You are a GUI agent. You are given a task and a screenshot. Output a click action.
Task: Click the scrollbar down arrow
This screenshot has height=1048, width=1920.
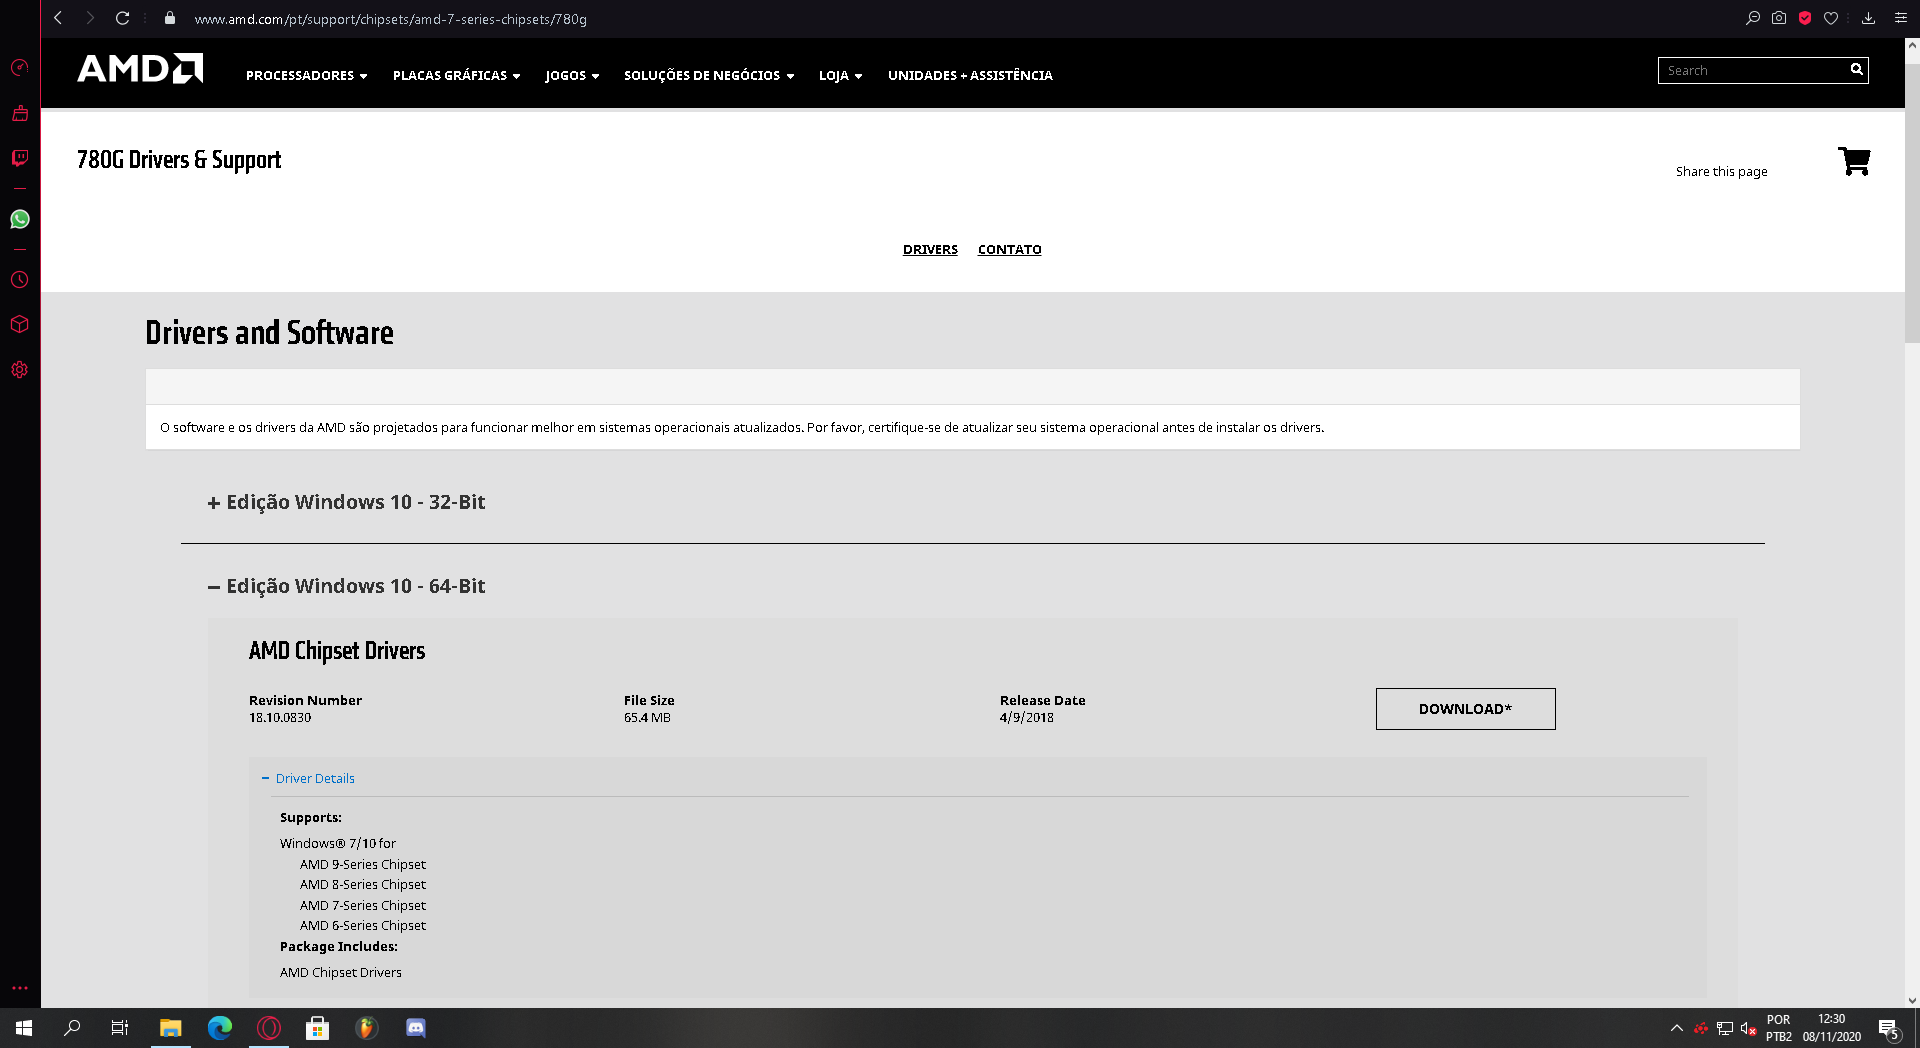tap(1912, 1000)
